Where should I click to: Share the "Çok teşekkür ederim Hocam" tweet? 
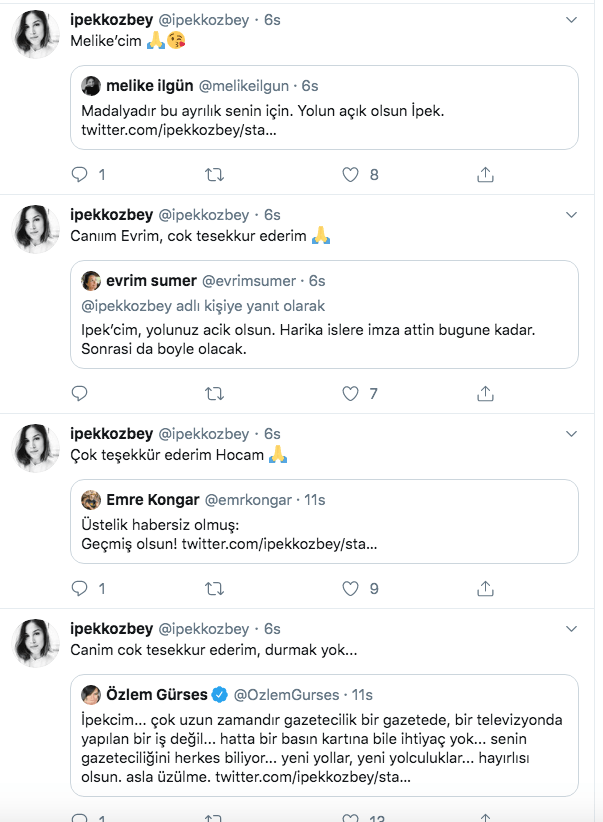(486, 588)
